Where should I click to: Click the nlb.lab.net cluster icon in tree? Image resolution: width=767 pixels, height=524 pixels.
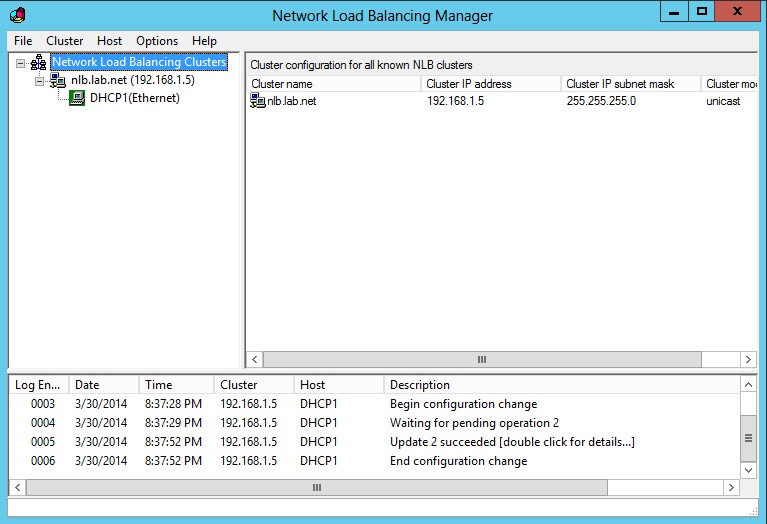59,81
